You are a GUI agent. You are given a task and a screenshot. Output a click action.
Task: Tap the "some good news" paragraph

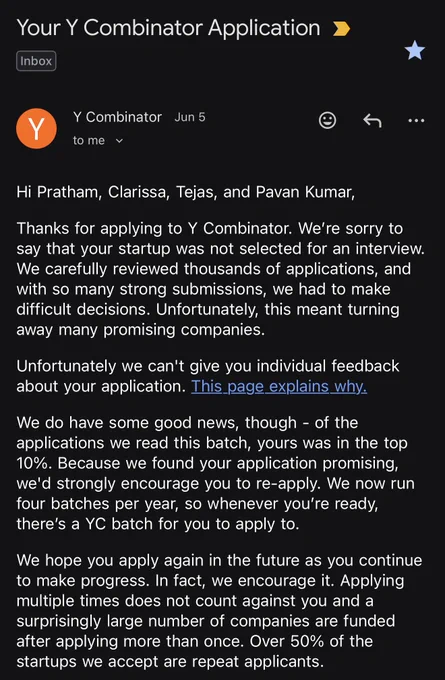pos(216,473)
